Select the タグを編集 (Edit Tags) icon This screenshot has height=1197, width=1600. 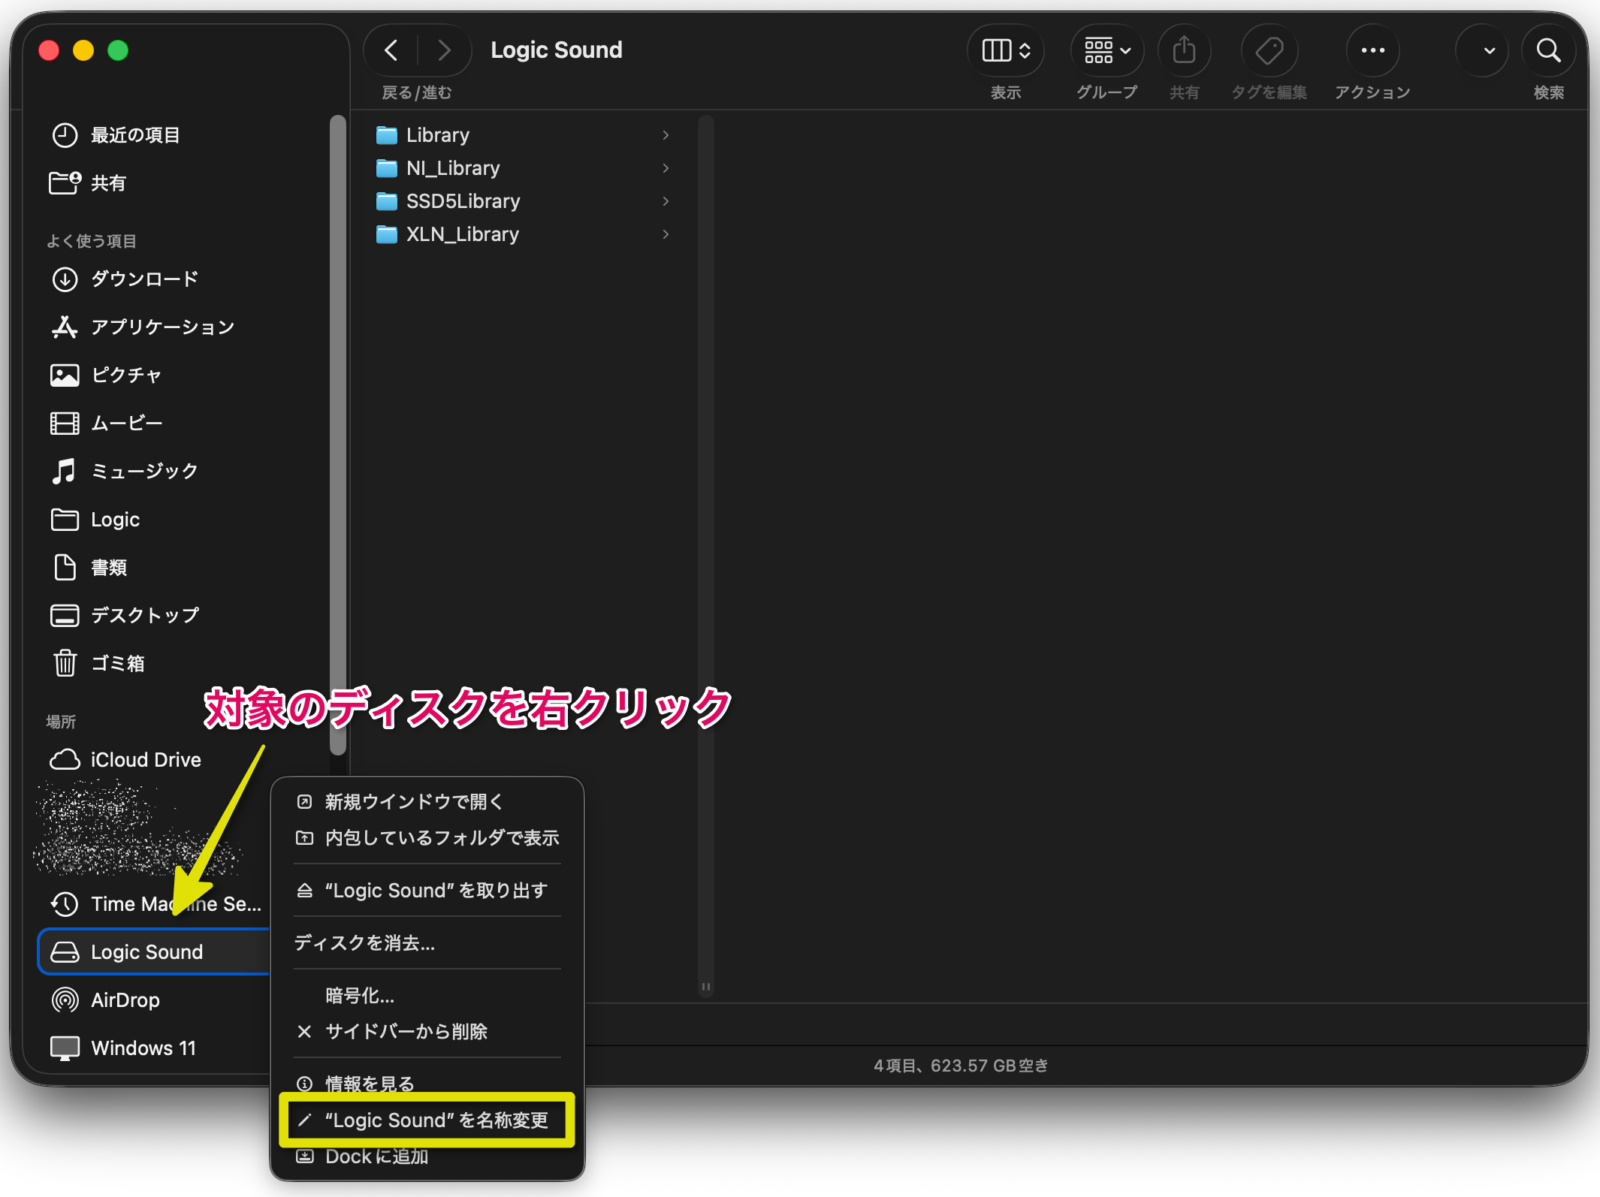[x=1268, y=50]
